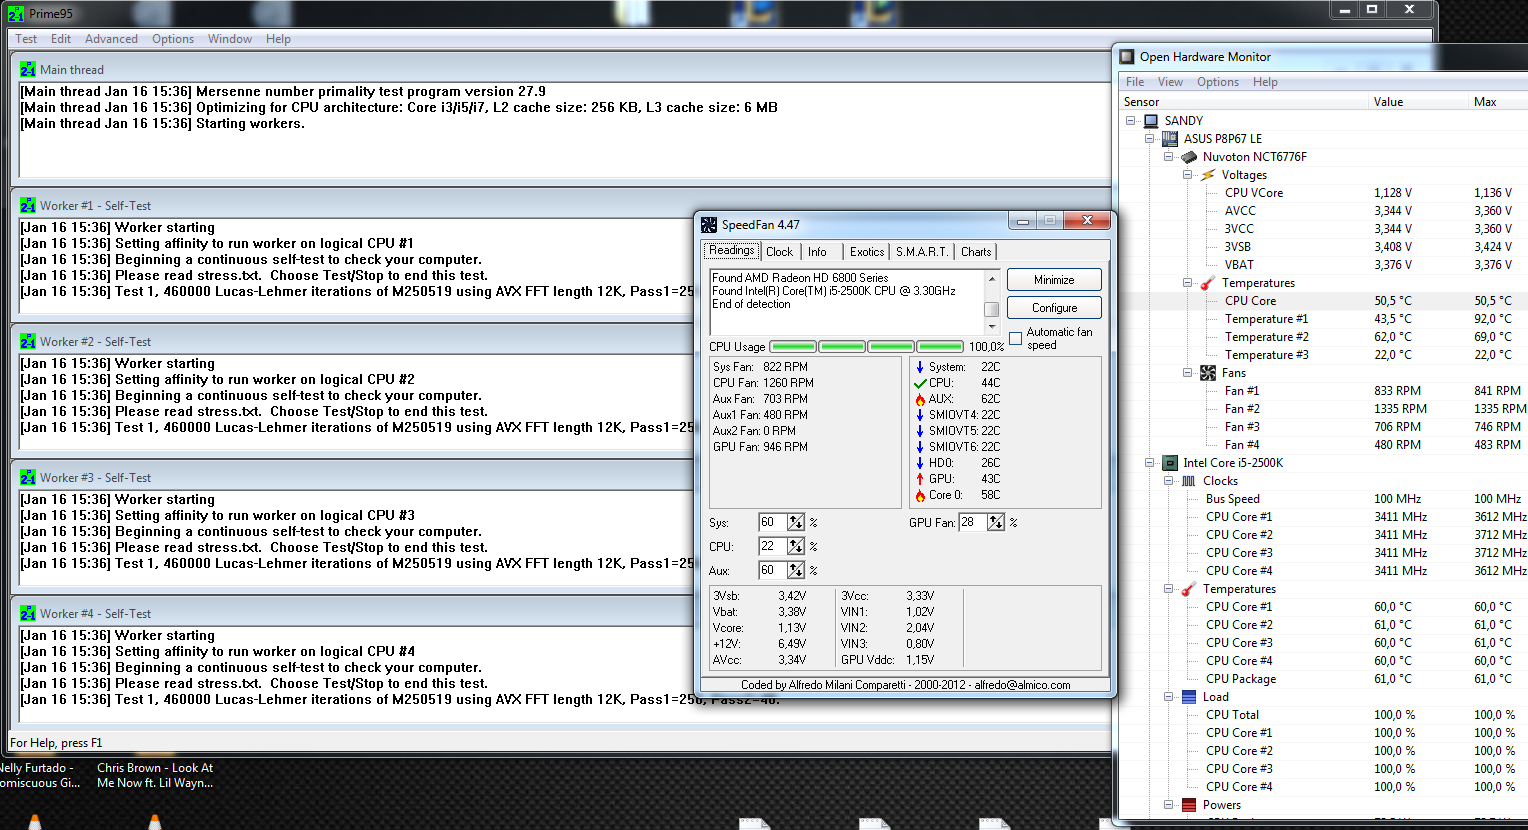Click the Intel Core i5-2500K processor icon
1528x830 pixels.
[x=1169, y=462]
